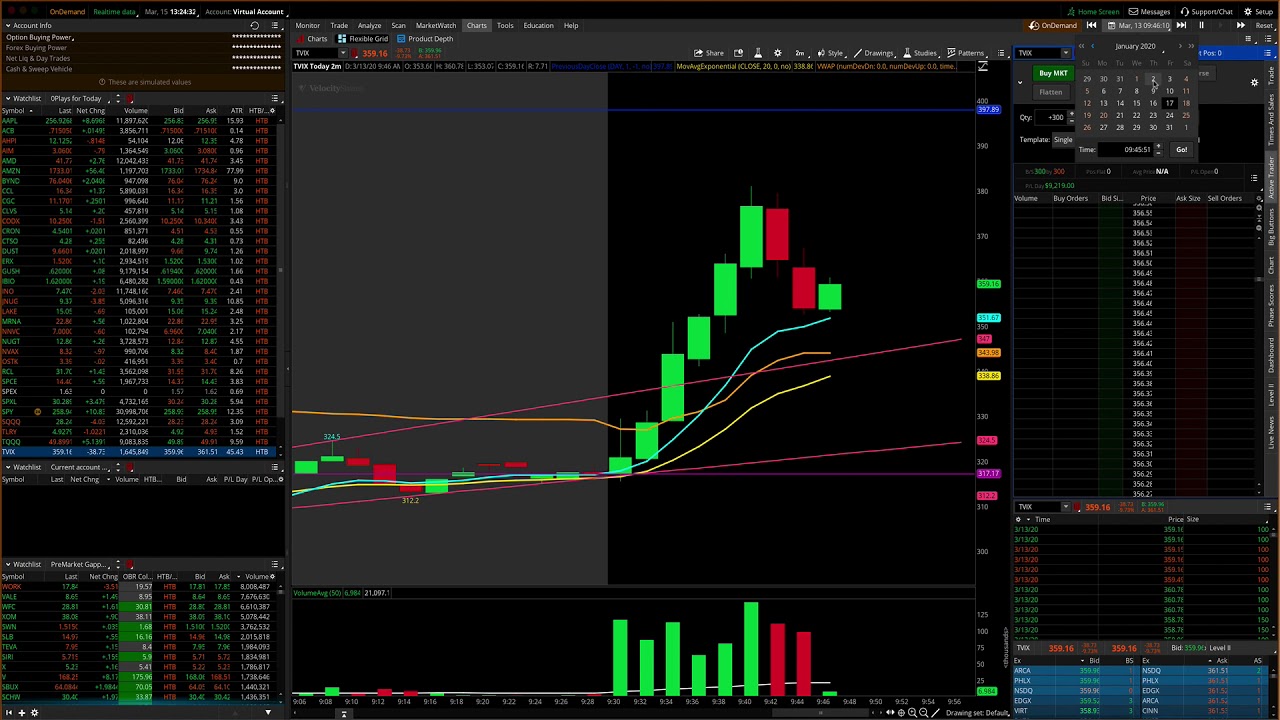Select January 17 in calendar
1280x720 pixels.
(1169, 103)
